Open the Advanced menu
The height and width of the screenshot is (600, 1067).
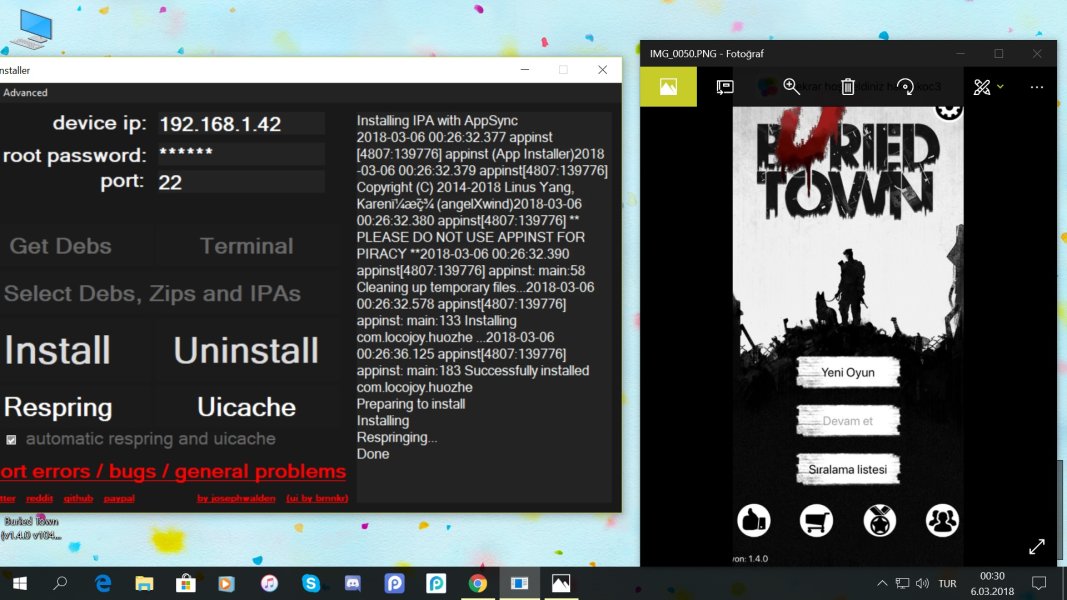tap(25, 93)
